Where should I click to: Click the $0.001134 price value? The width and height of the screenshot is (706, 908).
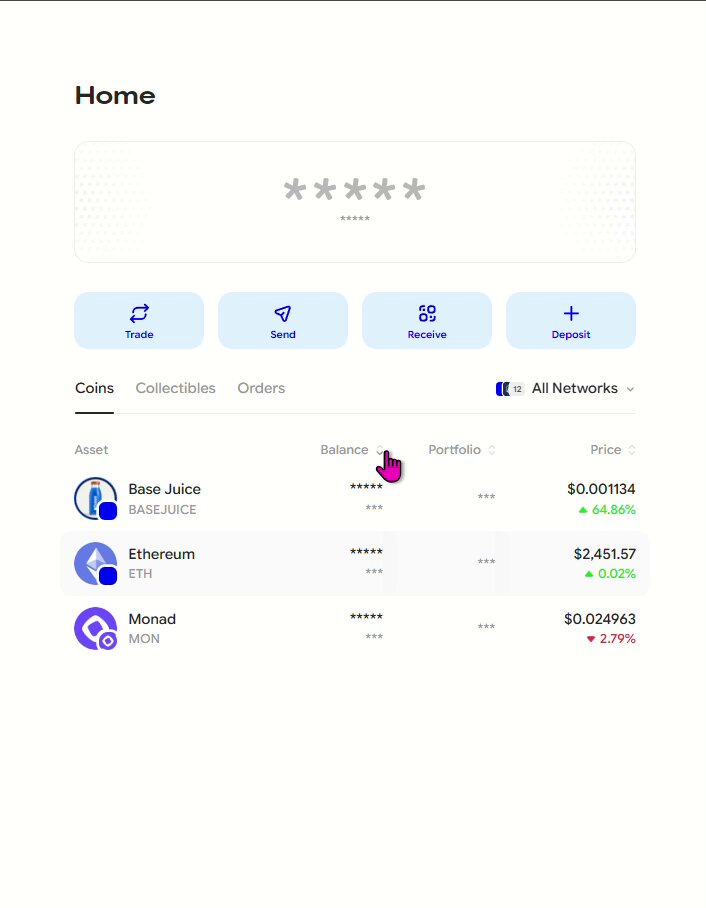pyautogui.click(x=601, y=489)
